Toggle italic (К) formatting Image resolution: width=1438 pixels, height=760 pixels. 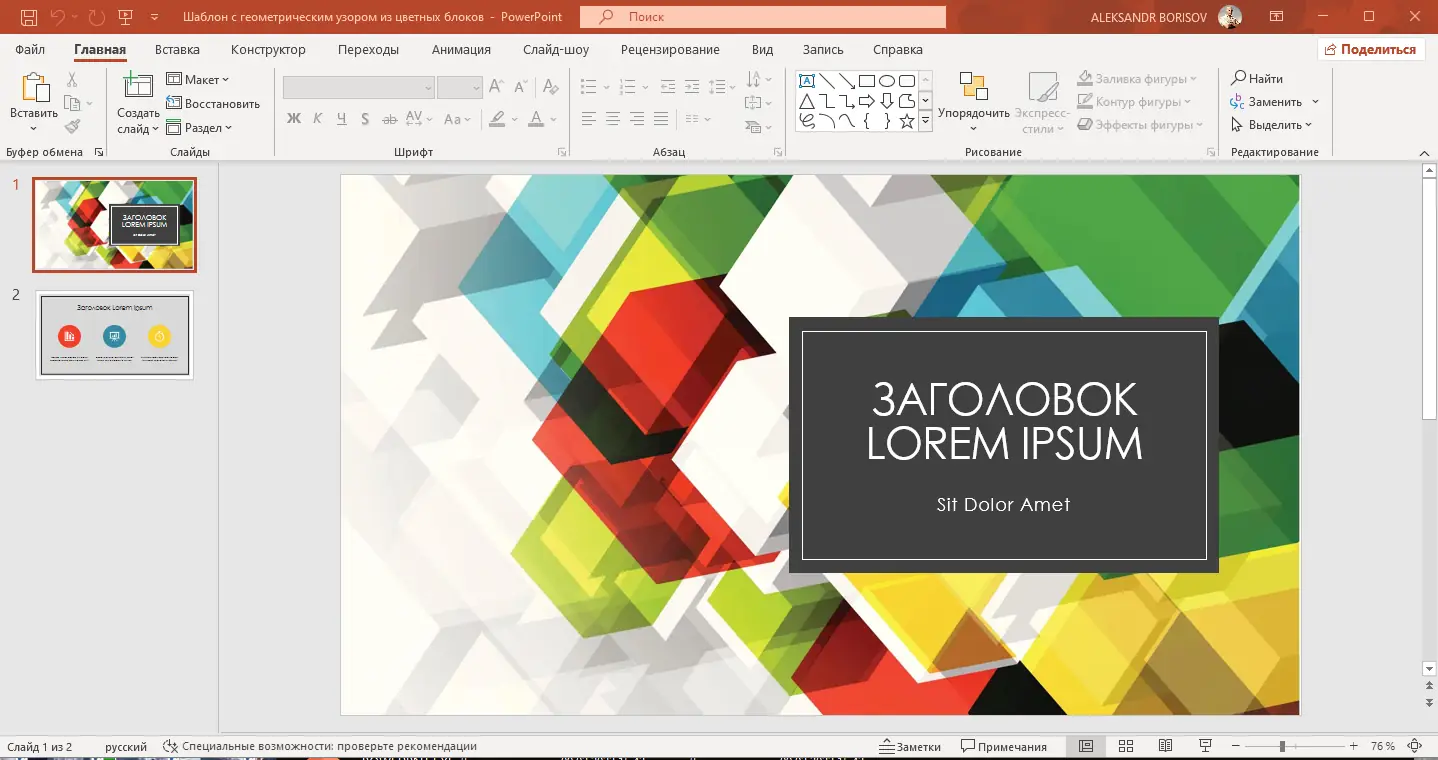point(318,119)
